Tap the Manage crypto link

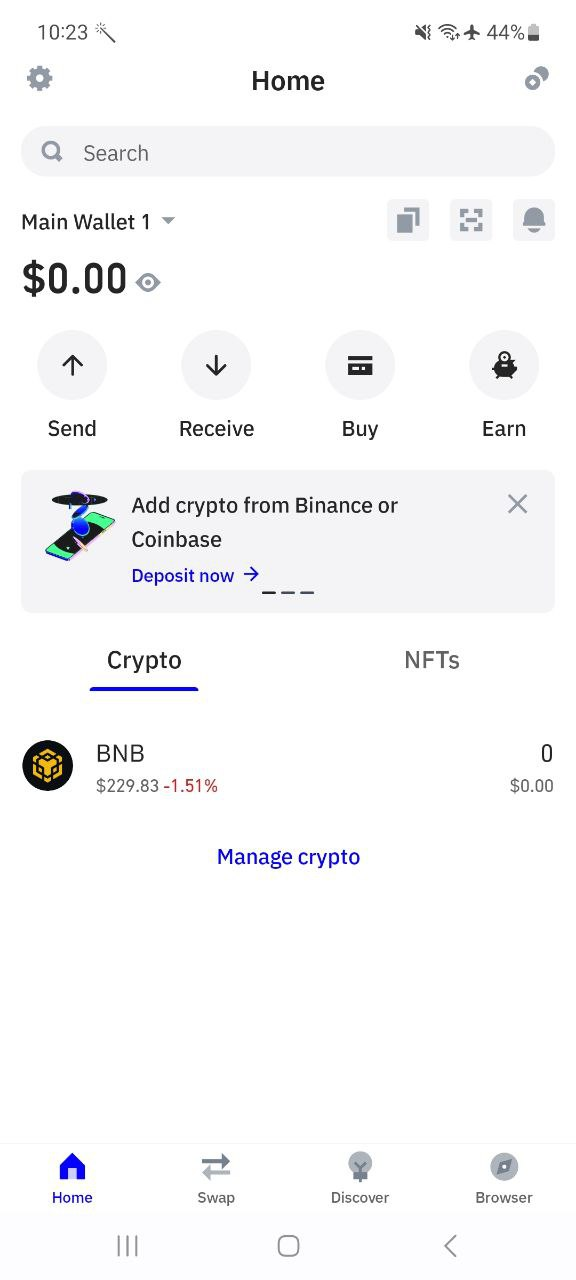(x=288, y=857)
